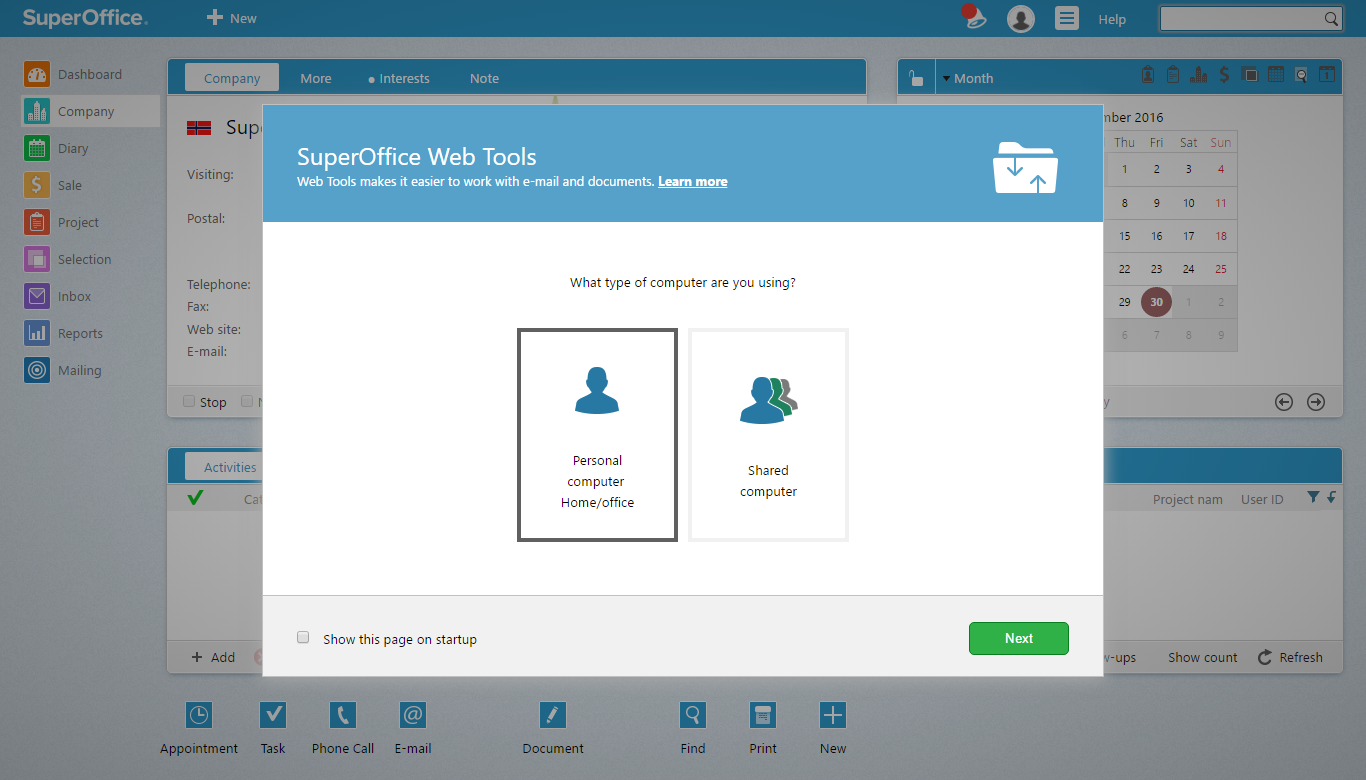1366x780 pixels.
Task: Open the Diary calendar icon in sidebar
Action: 37,148
